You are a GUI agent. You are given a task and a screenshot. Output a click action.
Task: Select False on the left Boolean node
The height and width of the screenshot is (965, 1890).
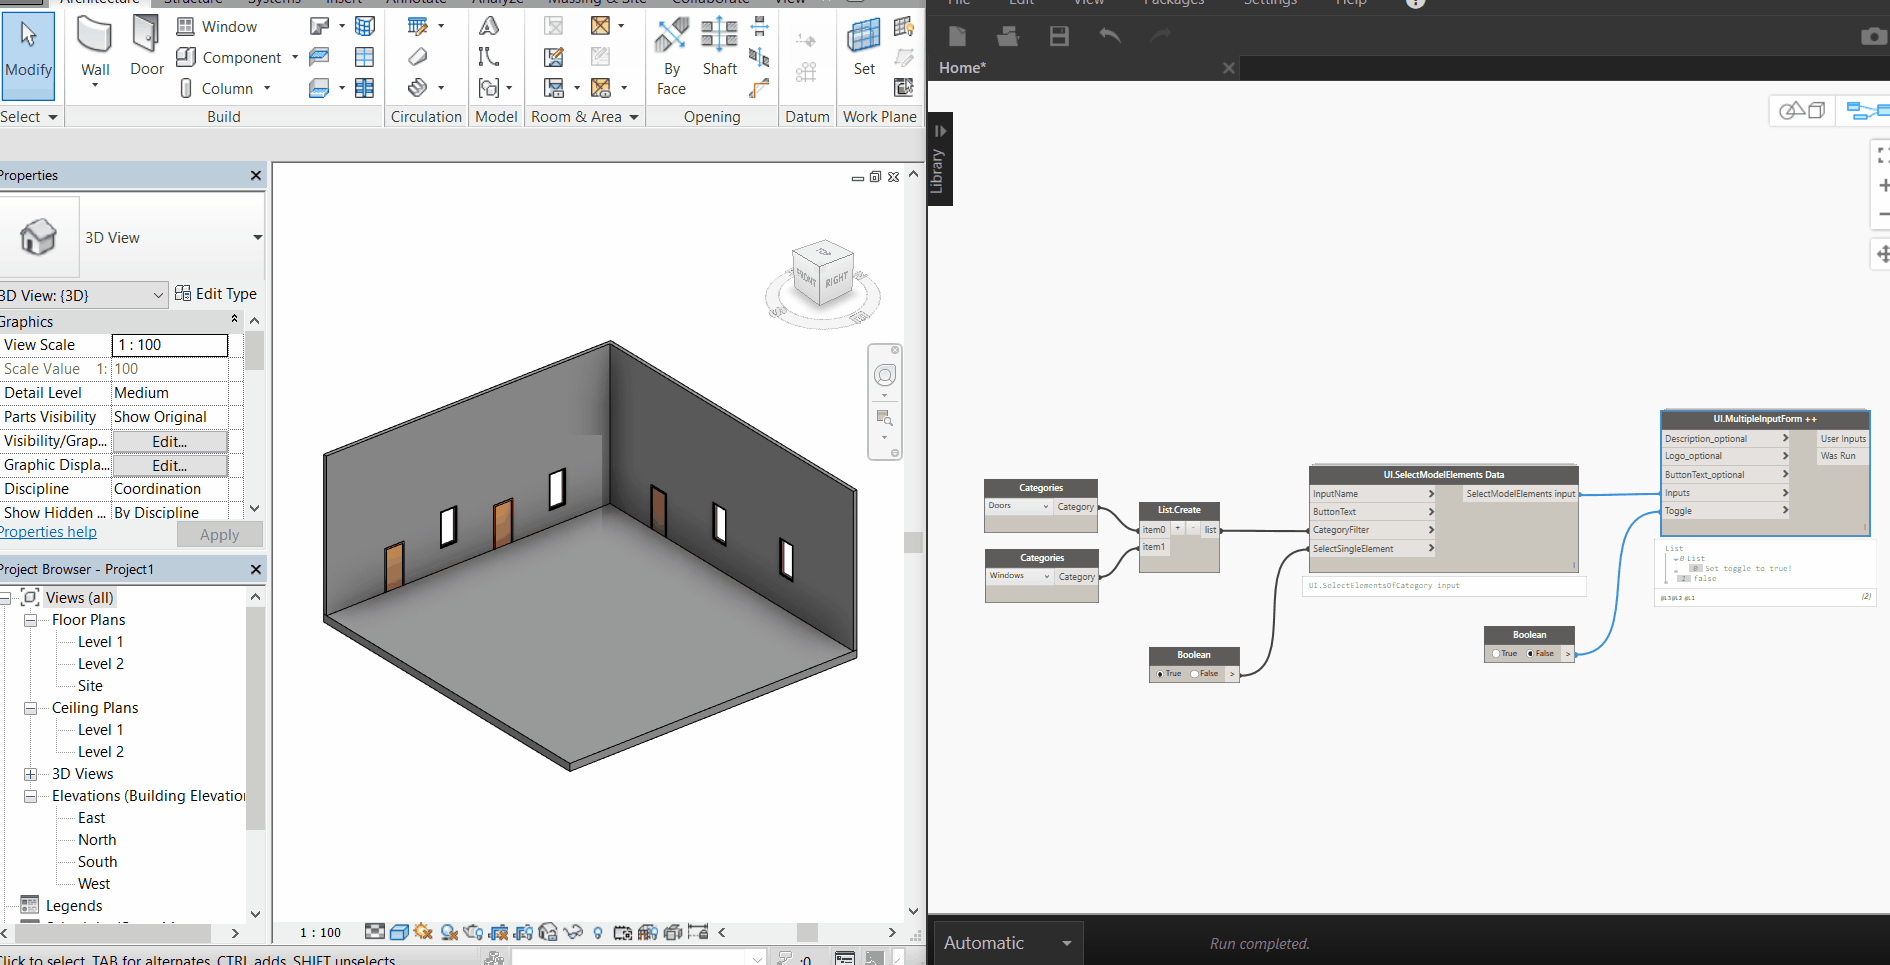[x=1195, y=674]
